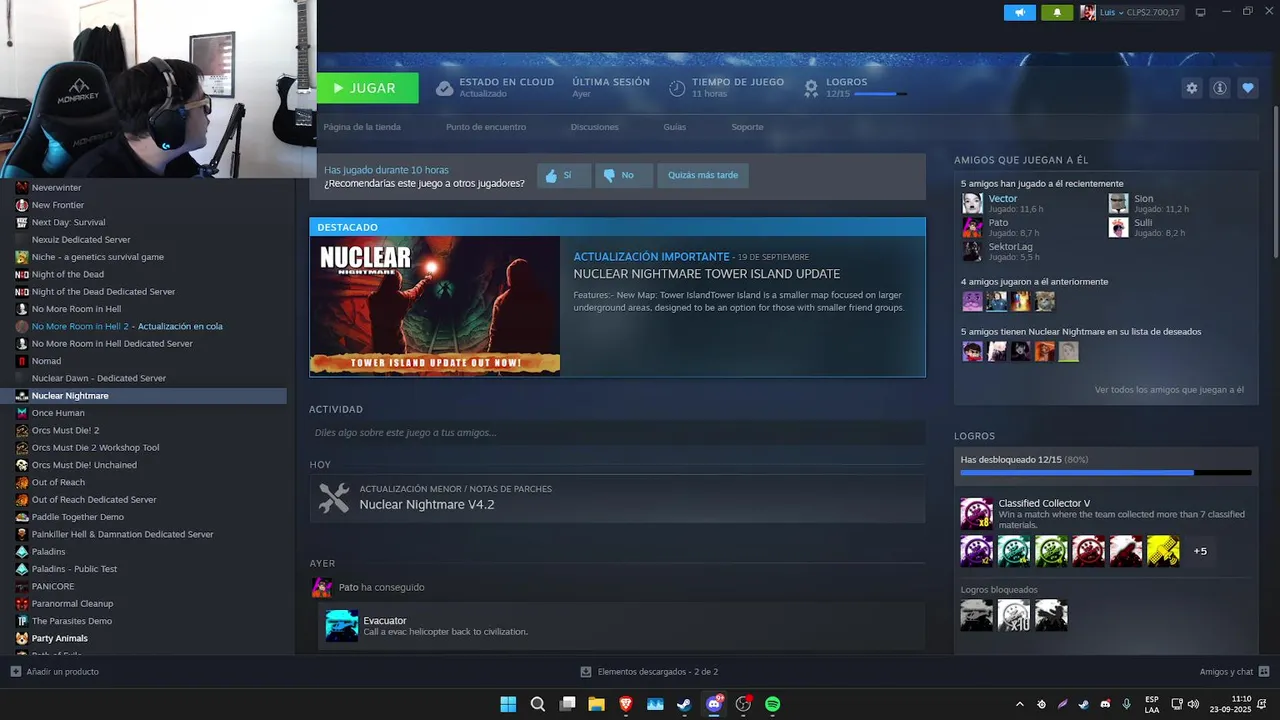The width and height of the screenshot is (1280, 720).
Task: Open friend Sion's avatar
Action: pos(1118,203)
